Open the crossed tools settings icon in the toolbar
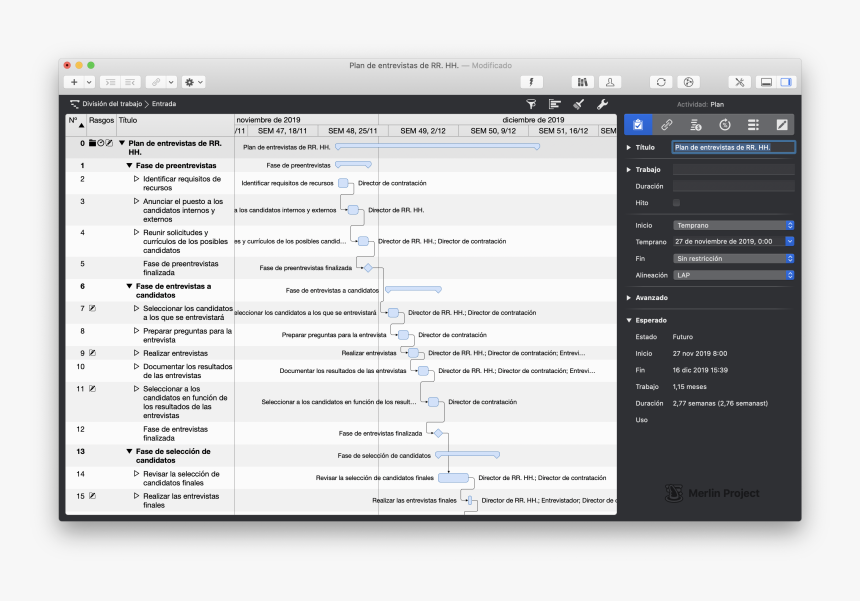The height and width of the screenshot is (601, 860). click(739, 82)
